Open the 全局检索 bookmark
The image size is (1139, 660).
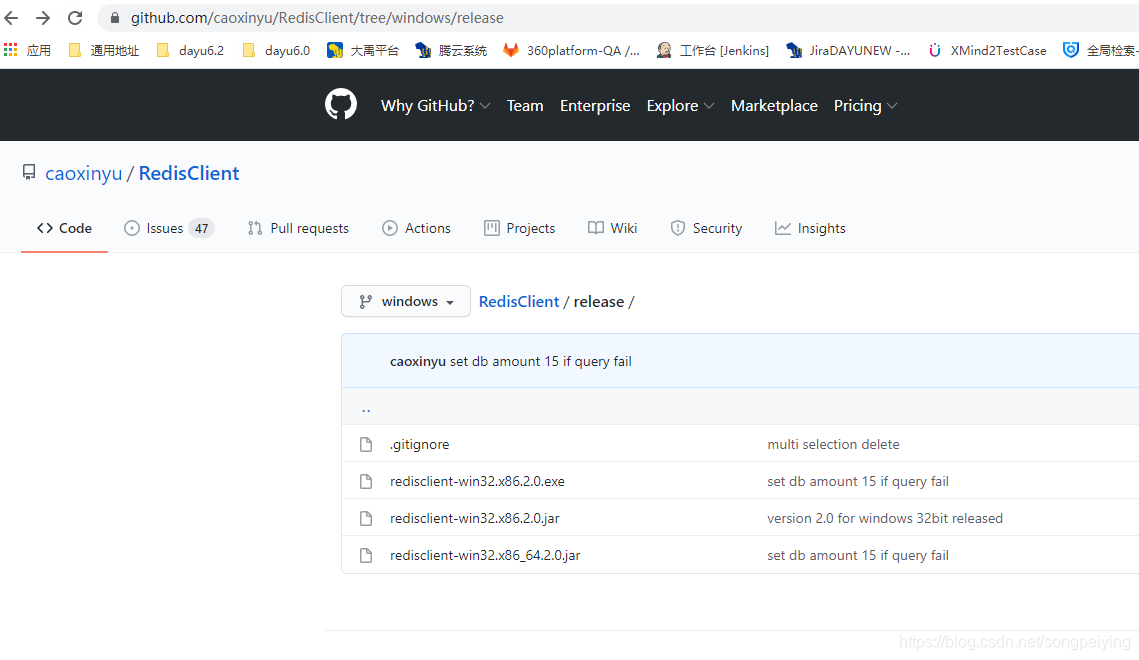click(1101, 50)
